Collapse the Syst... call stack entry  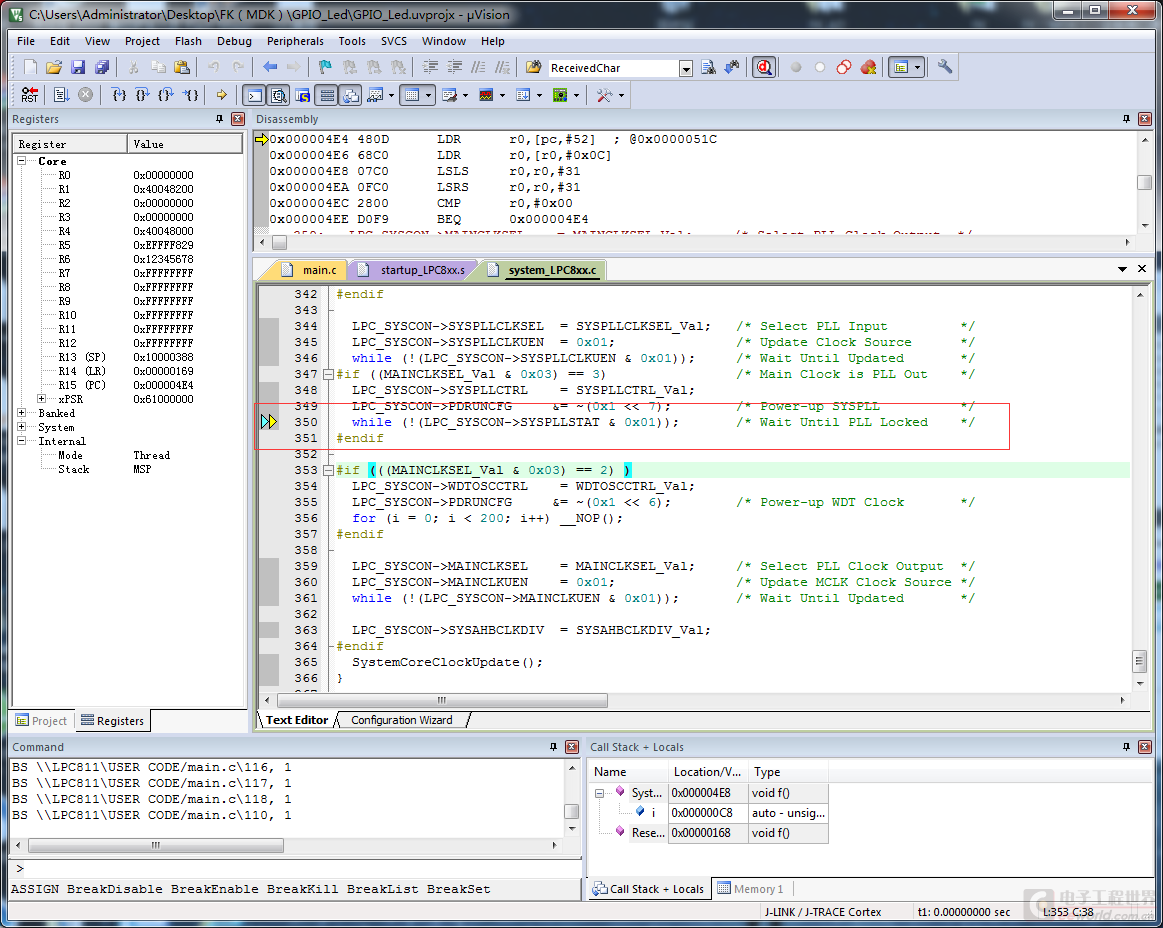point(599,793)
